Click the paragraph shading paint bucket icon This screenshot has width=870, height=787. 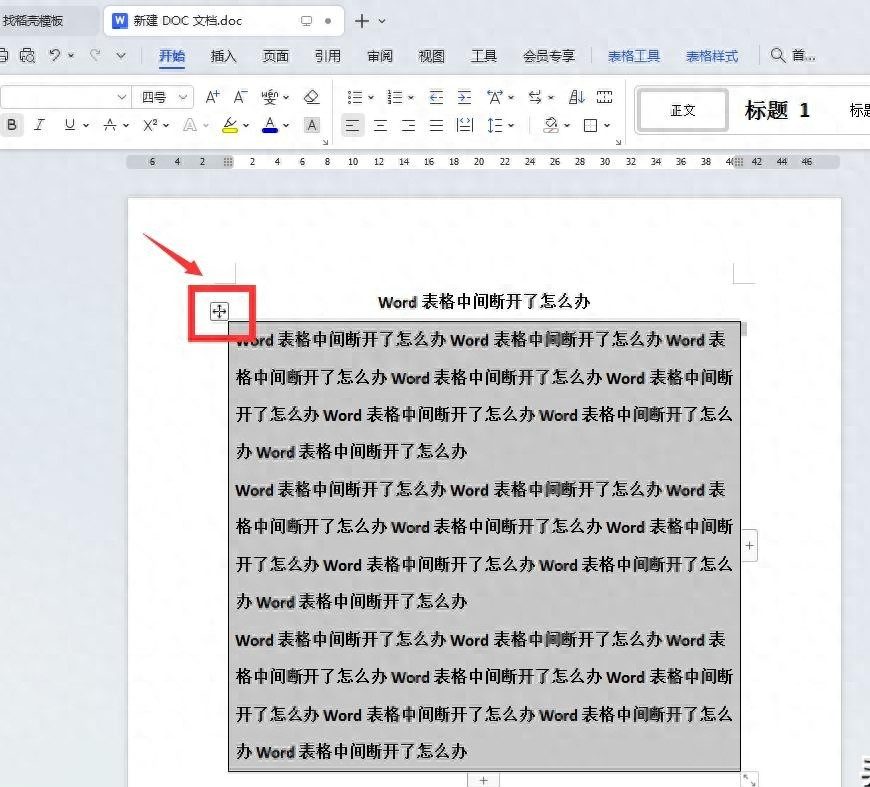[551, 125]
